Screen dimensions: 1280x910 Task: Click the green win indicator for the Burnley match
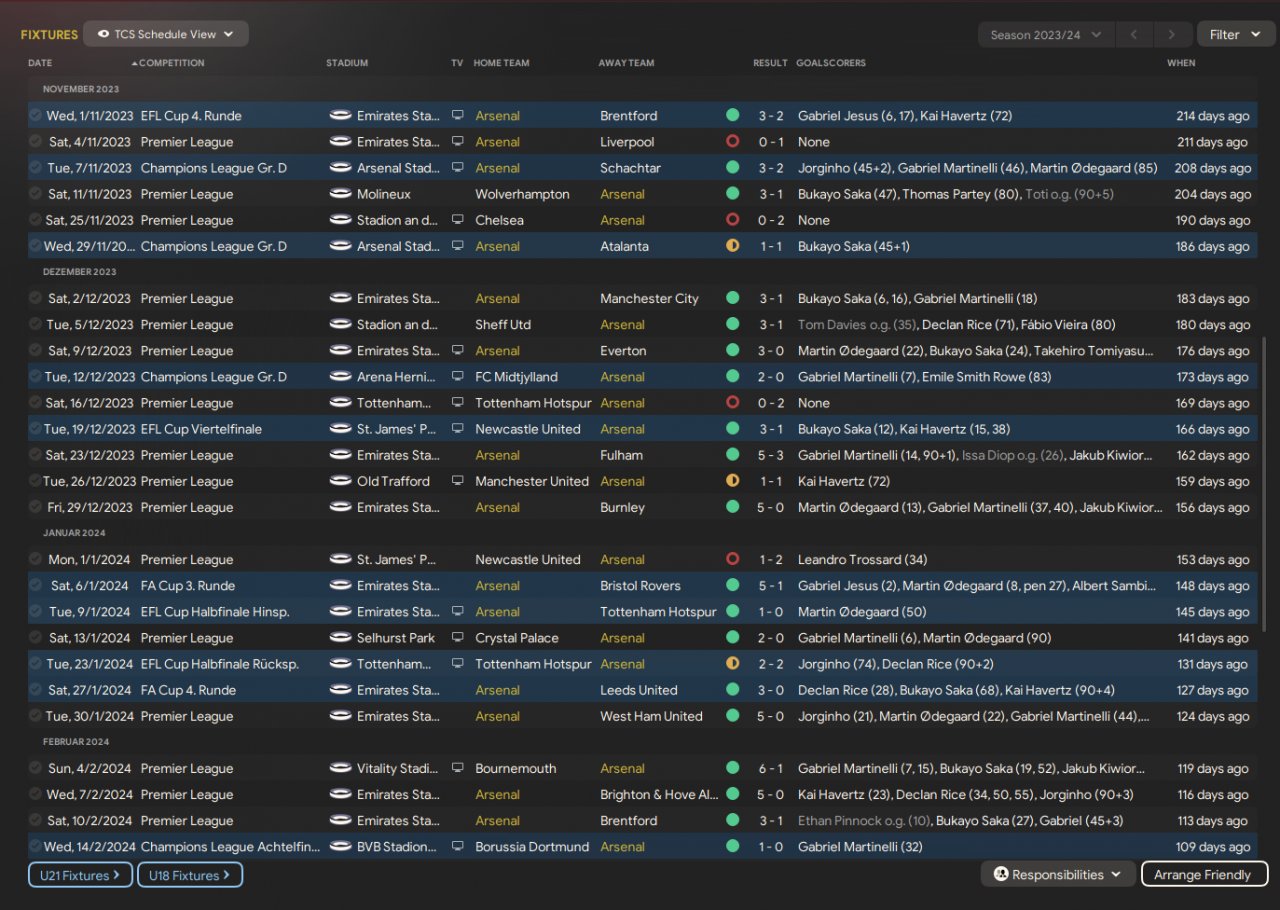[x=733, y=507]
